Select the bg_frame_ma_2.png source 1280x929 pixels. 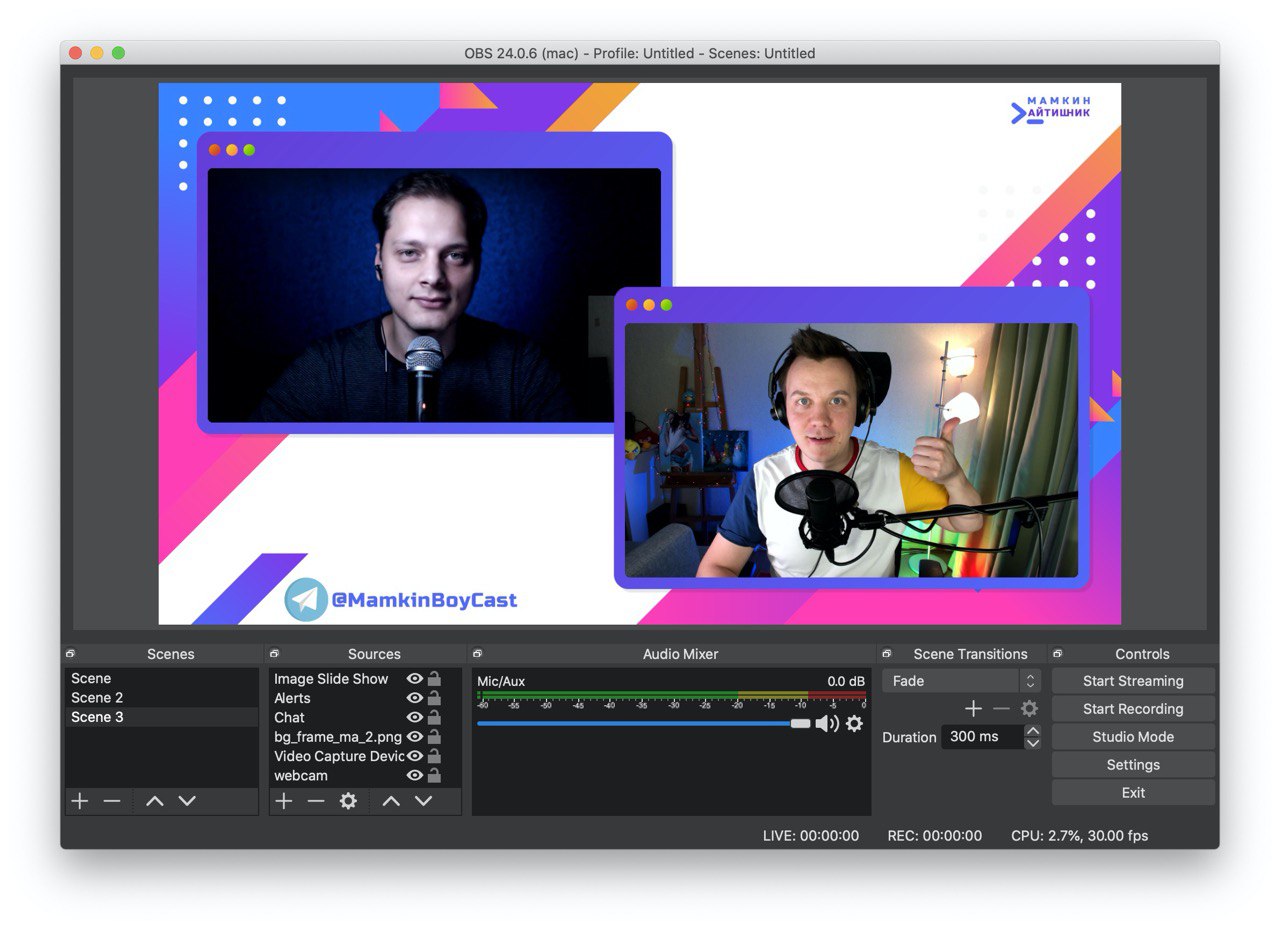point(338,737)
